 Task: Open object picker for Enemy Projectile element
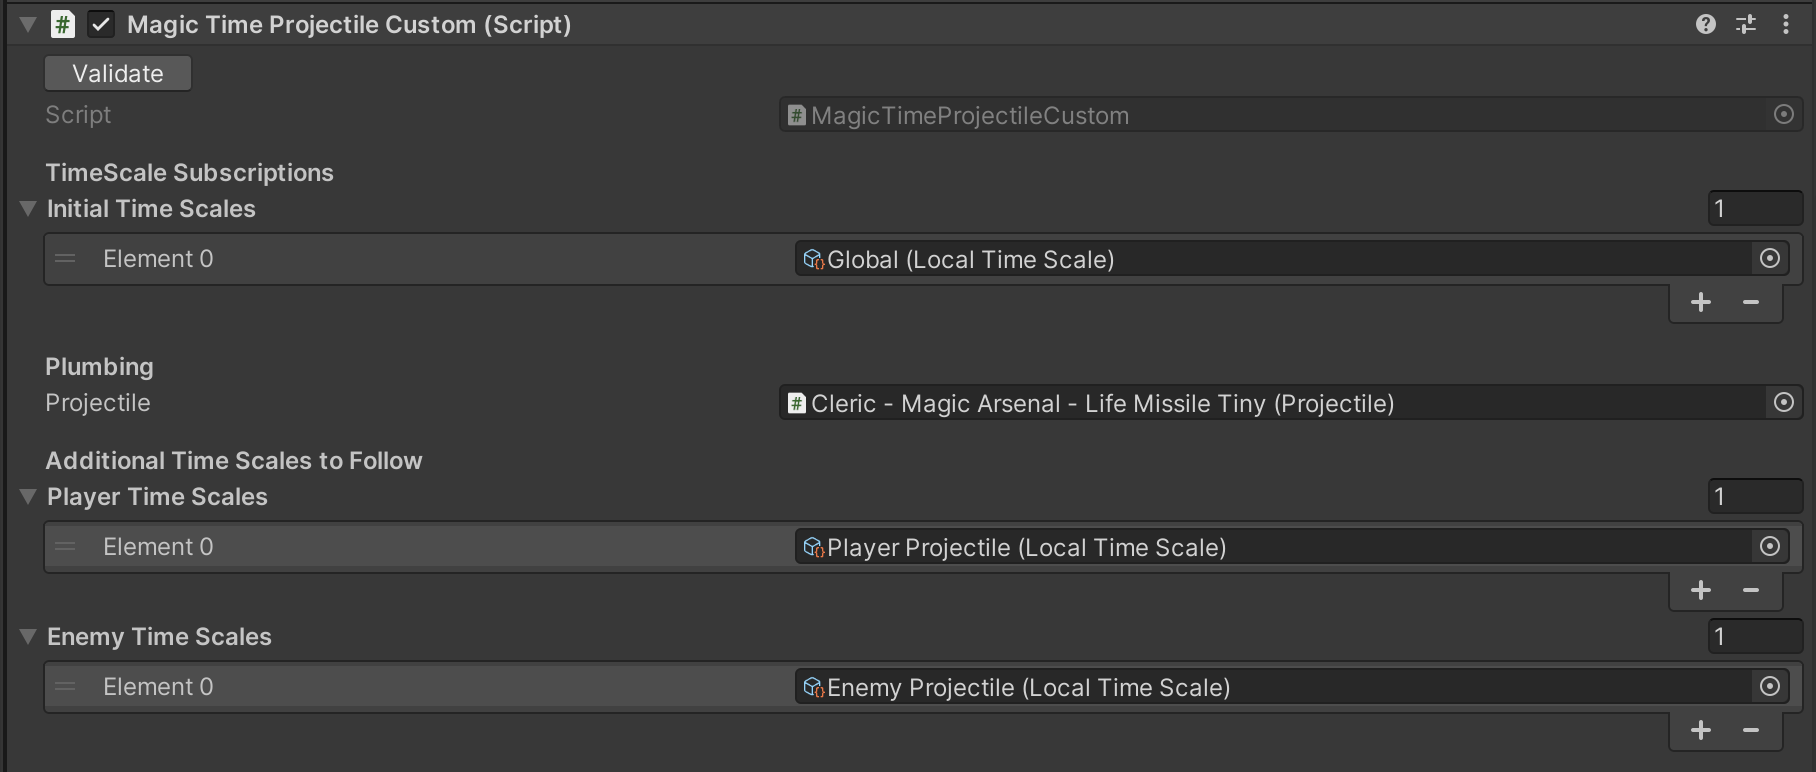tap(1770, 687)
